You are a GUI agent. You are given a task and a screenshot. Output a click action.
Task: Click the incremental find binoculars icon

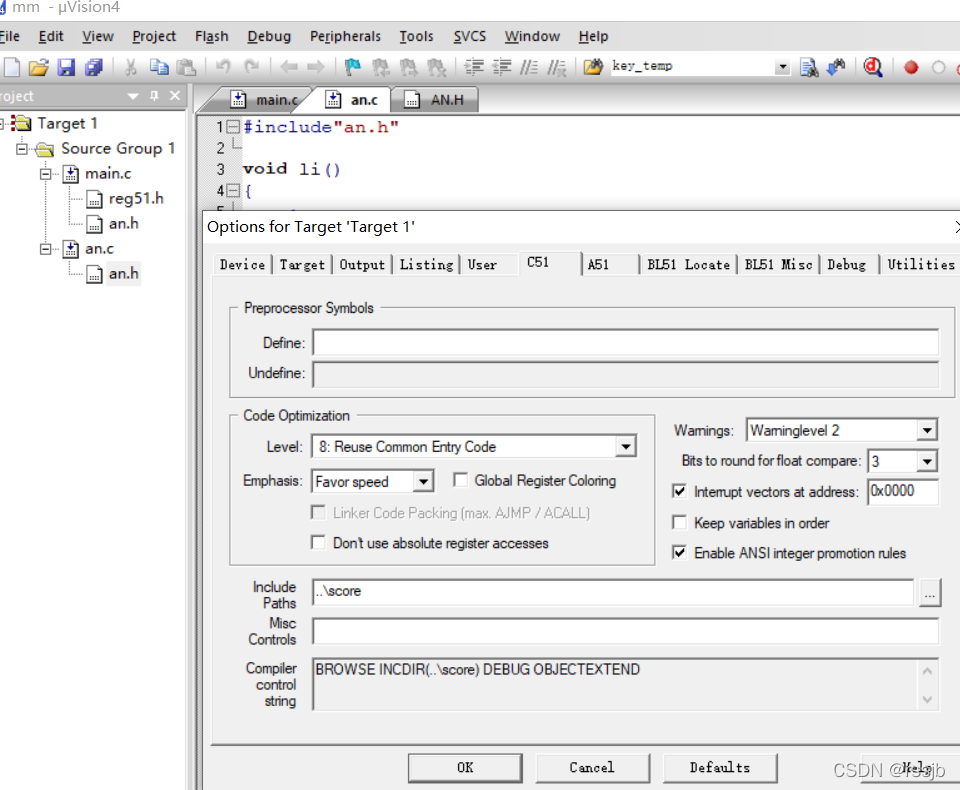tap(836, 67)
